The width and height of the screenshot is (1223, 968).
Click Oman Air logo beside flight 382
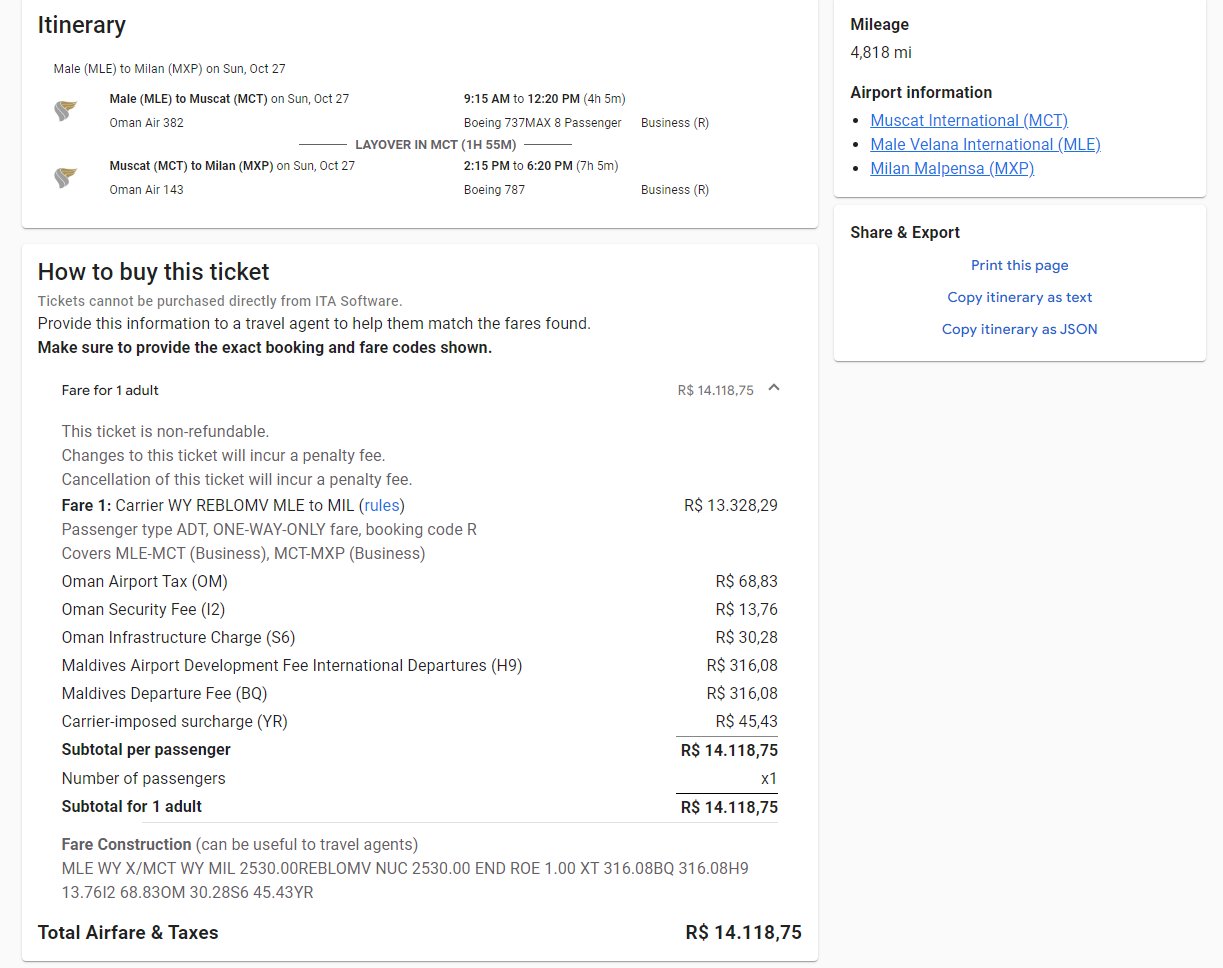click(67, 111)
